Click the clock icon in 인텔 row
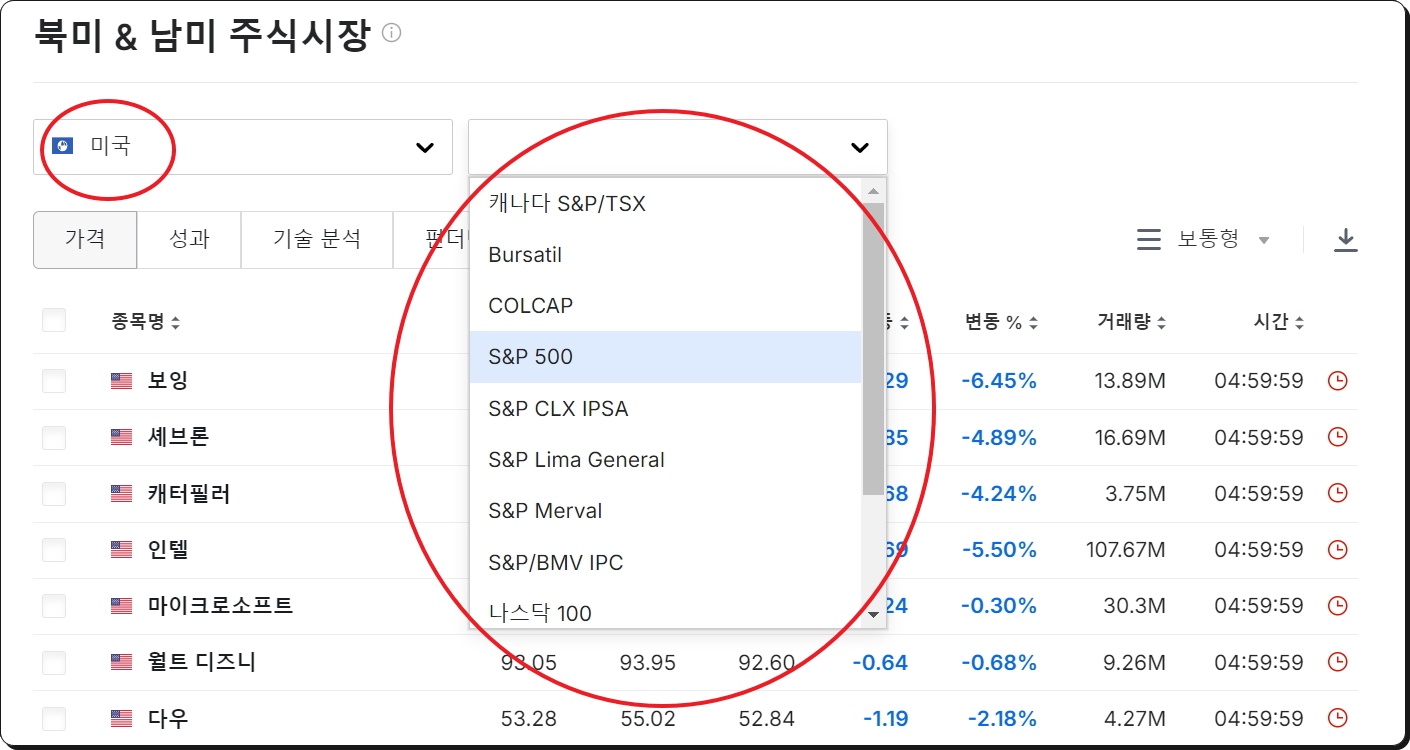The image size is (1410, 750). click(x=1337, y=549)
